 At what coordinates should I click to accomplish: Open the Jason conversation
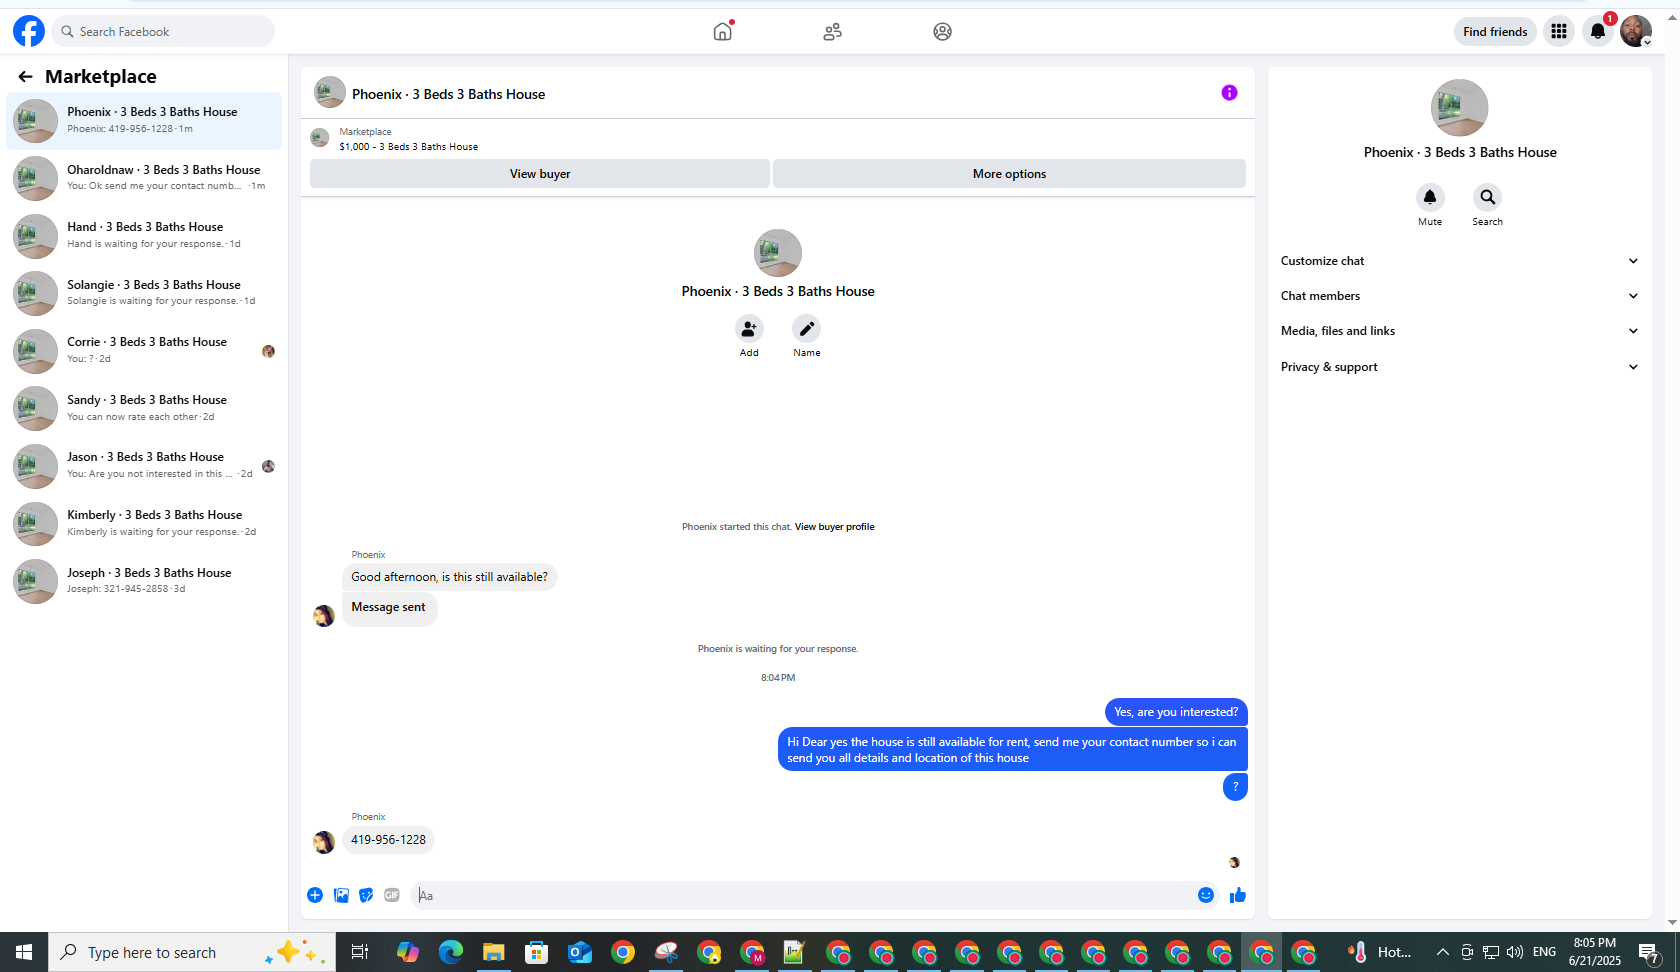(x=144, y=465)
